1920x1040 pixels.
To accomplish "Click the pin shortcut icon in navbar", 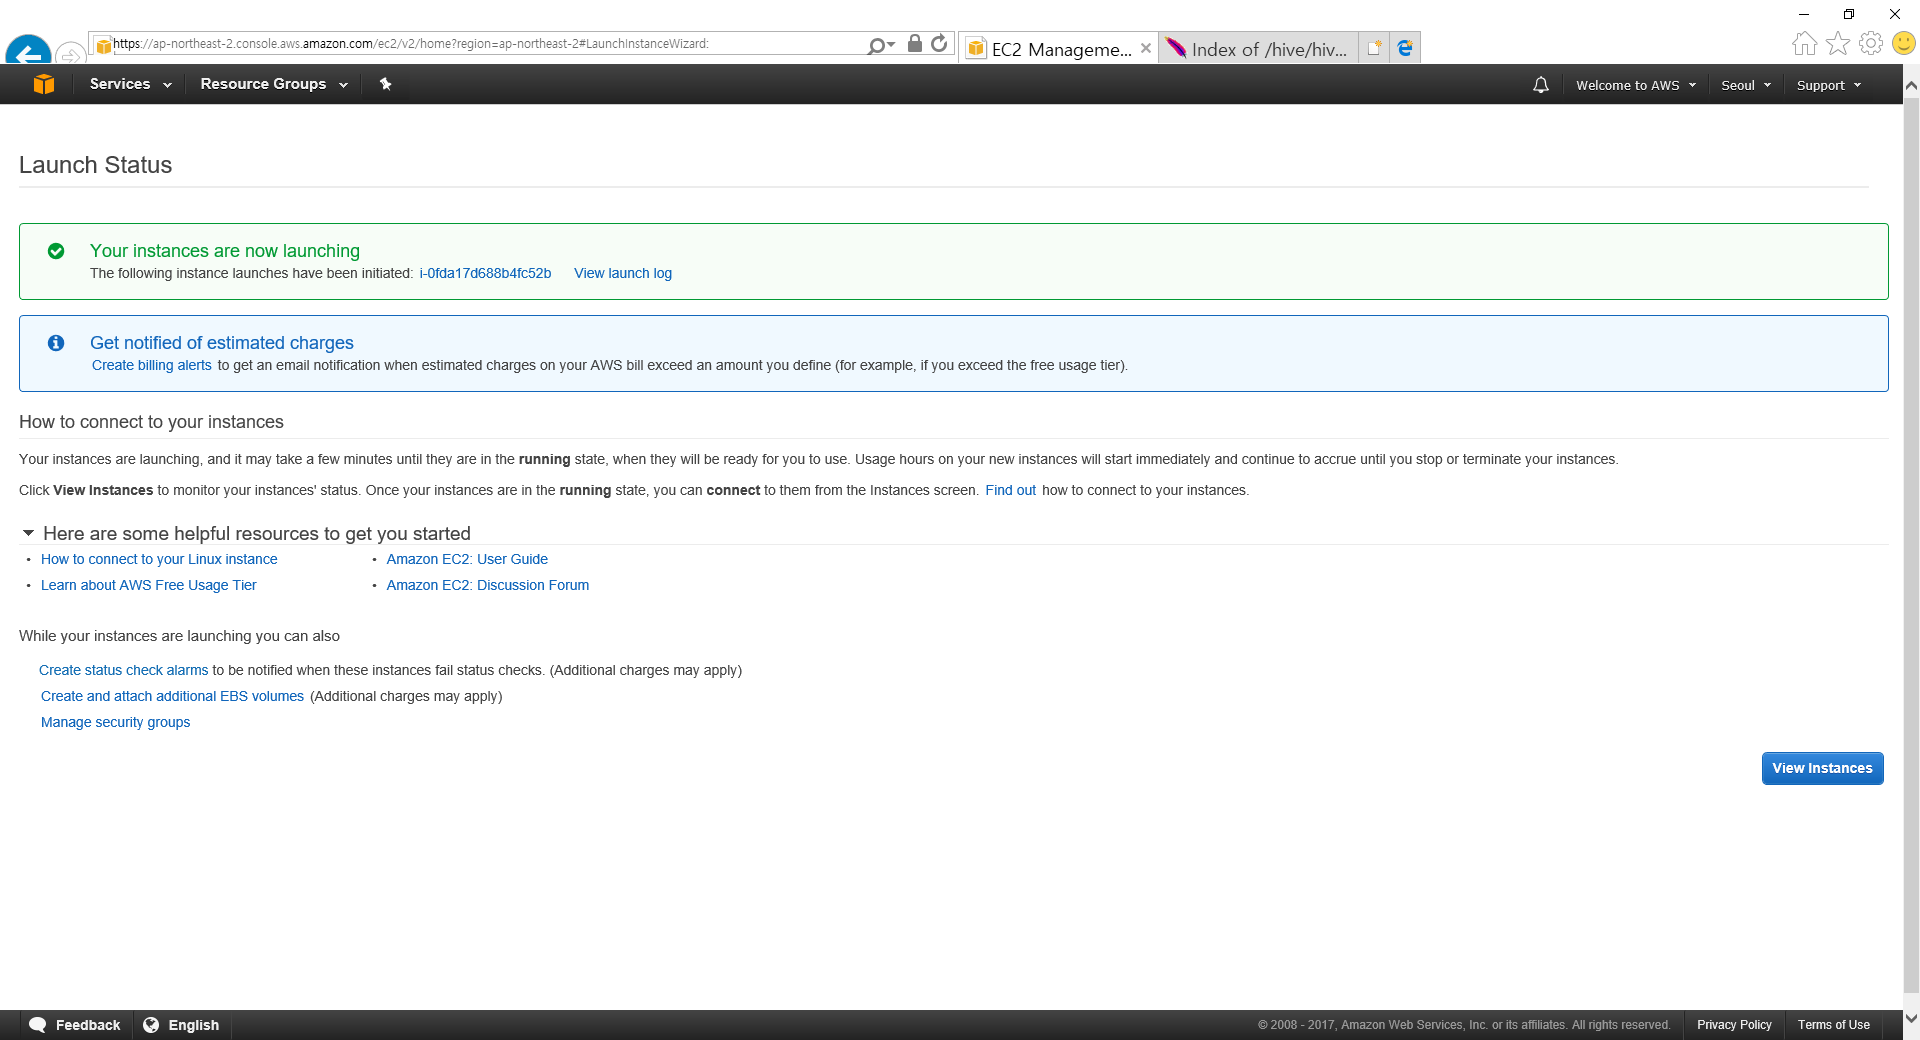I will [x=385, y=84].
